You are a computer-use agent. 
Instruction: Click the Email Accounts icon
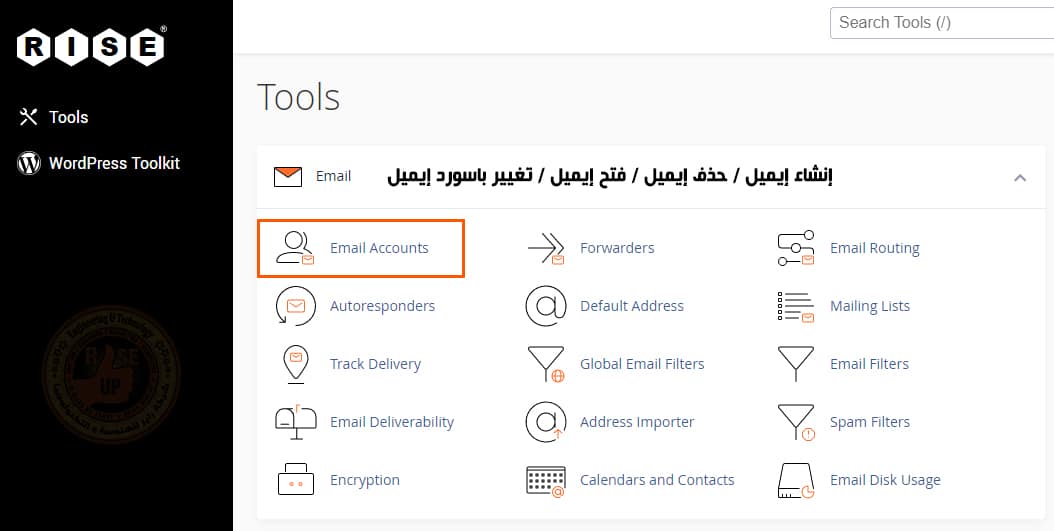(x=295, y=248)
